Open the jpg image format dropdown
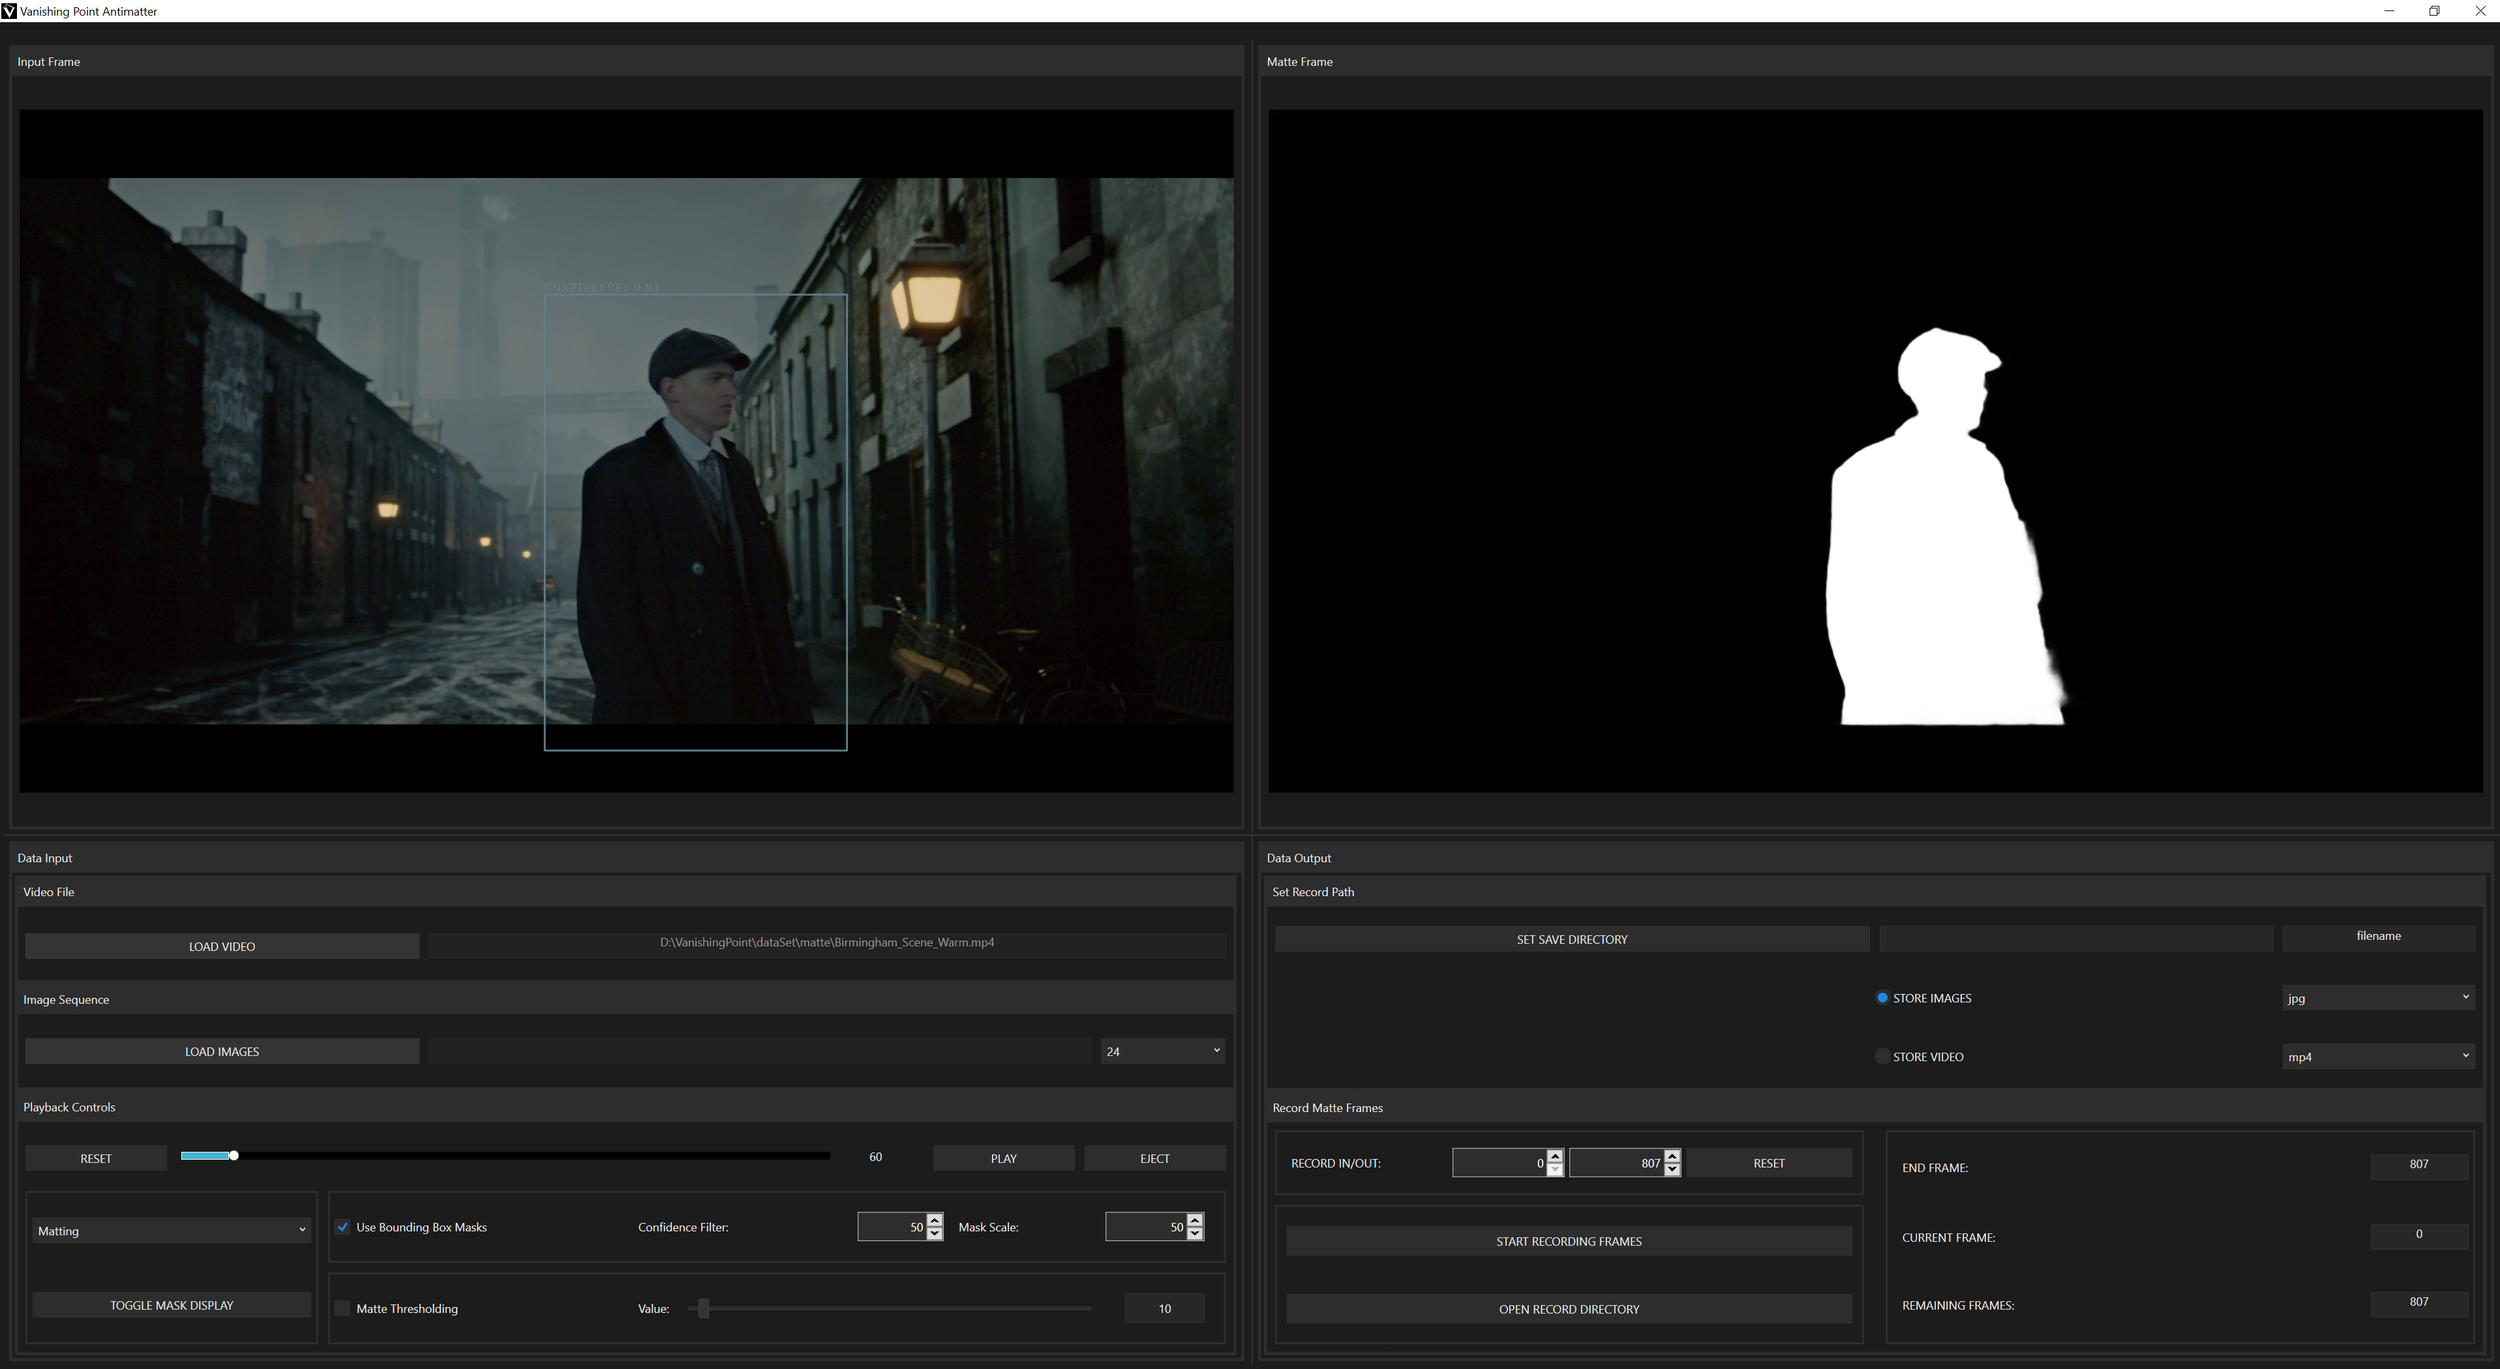Screen dimensions: 2500x1369 [2378, 998]
